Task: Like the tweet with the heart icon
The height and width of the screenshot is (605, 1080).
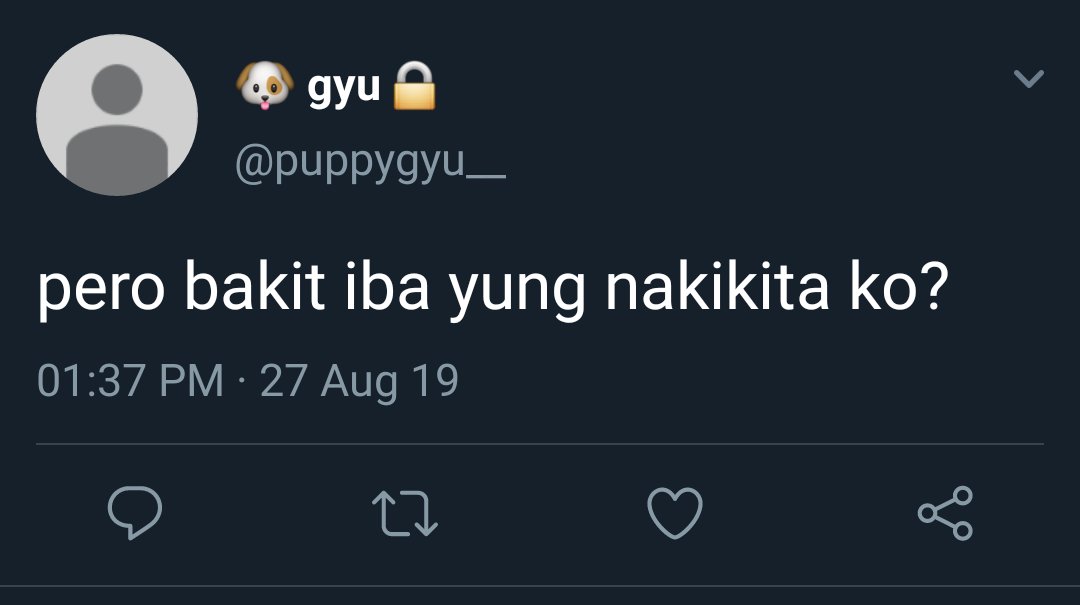Action: pyautogui.click(x=675, y=513)
